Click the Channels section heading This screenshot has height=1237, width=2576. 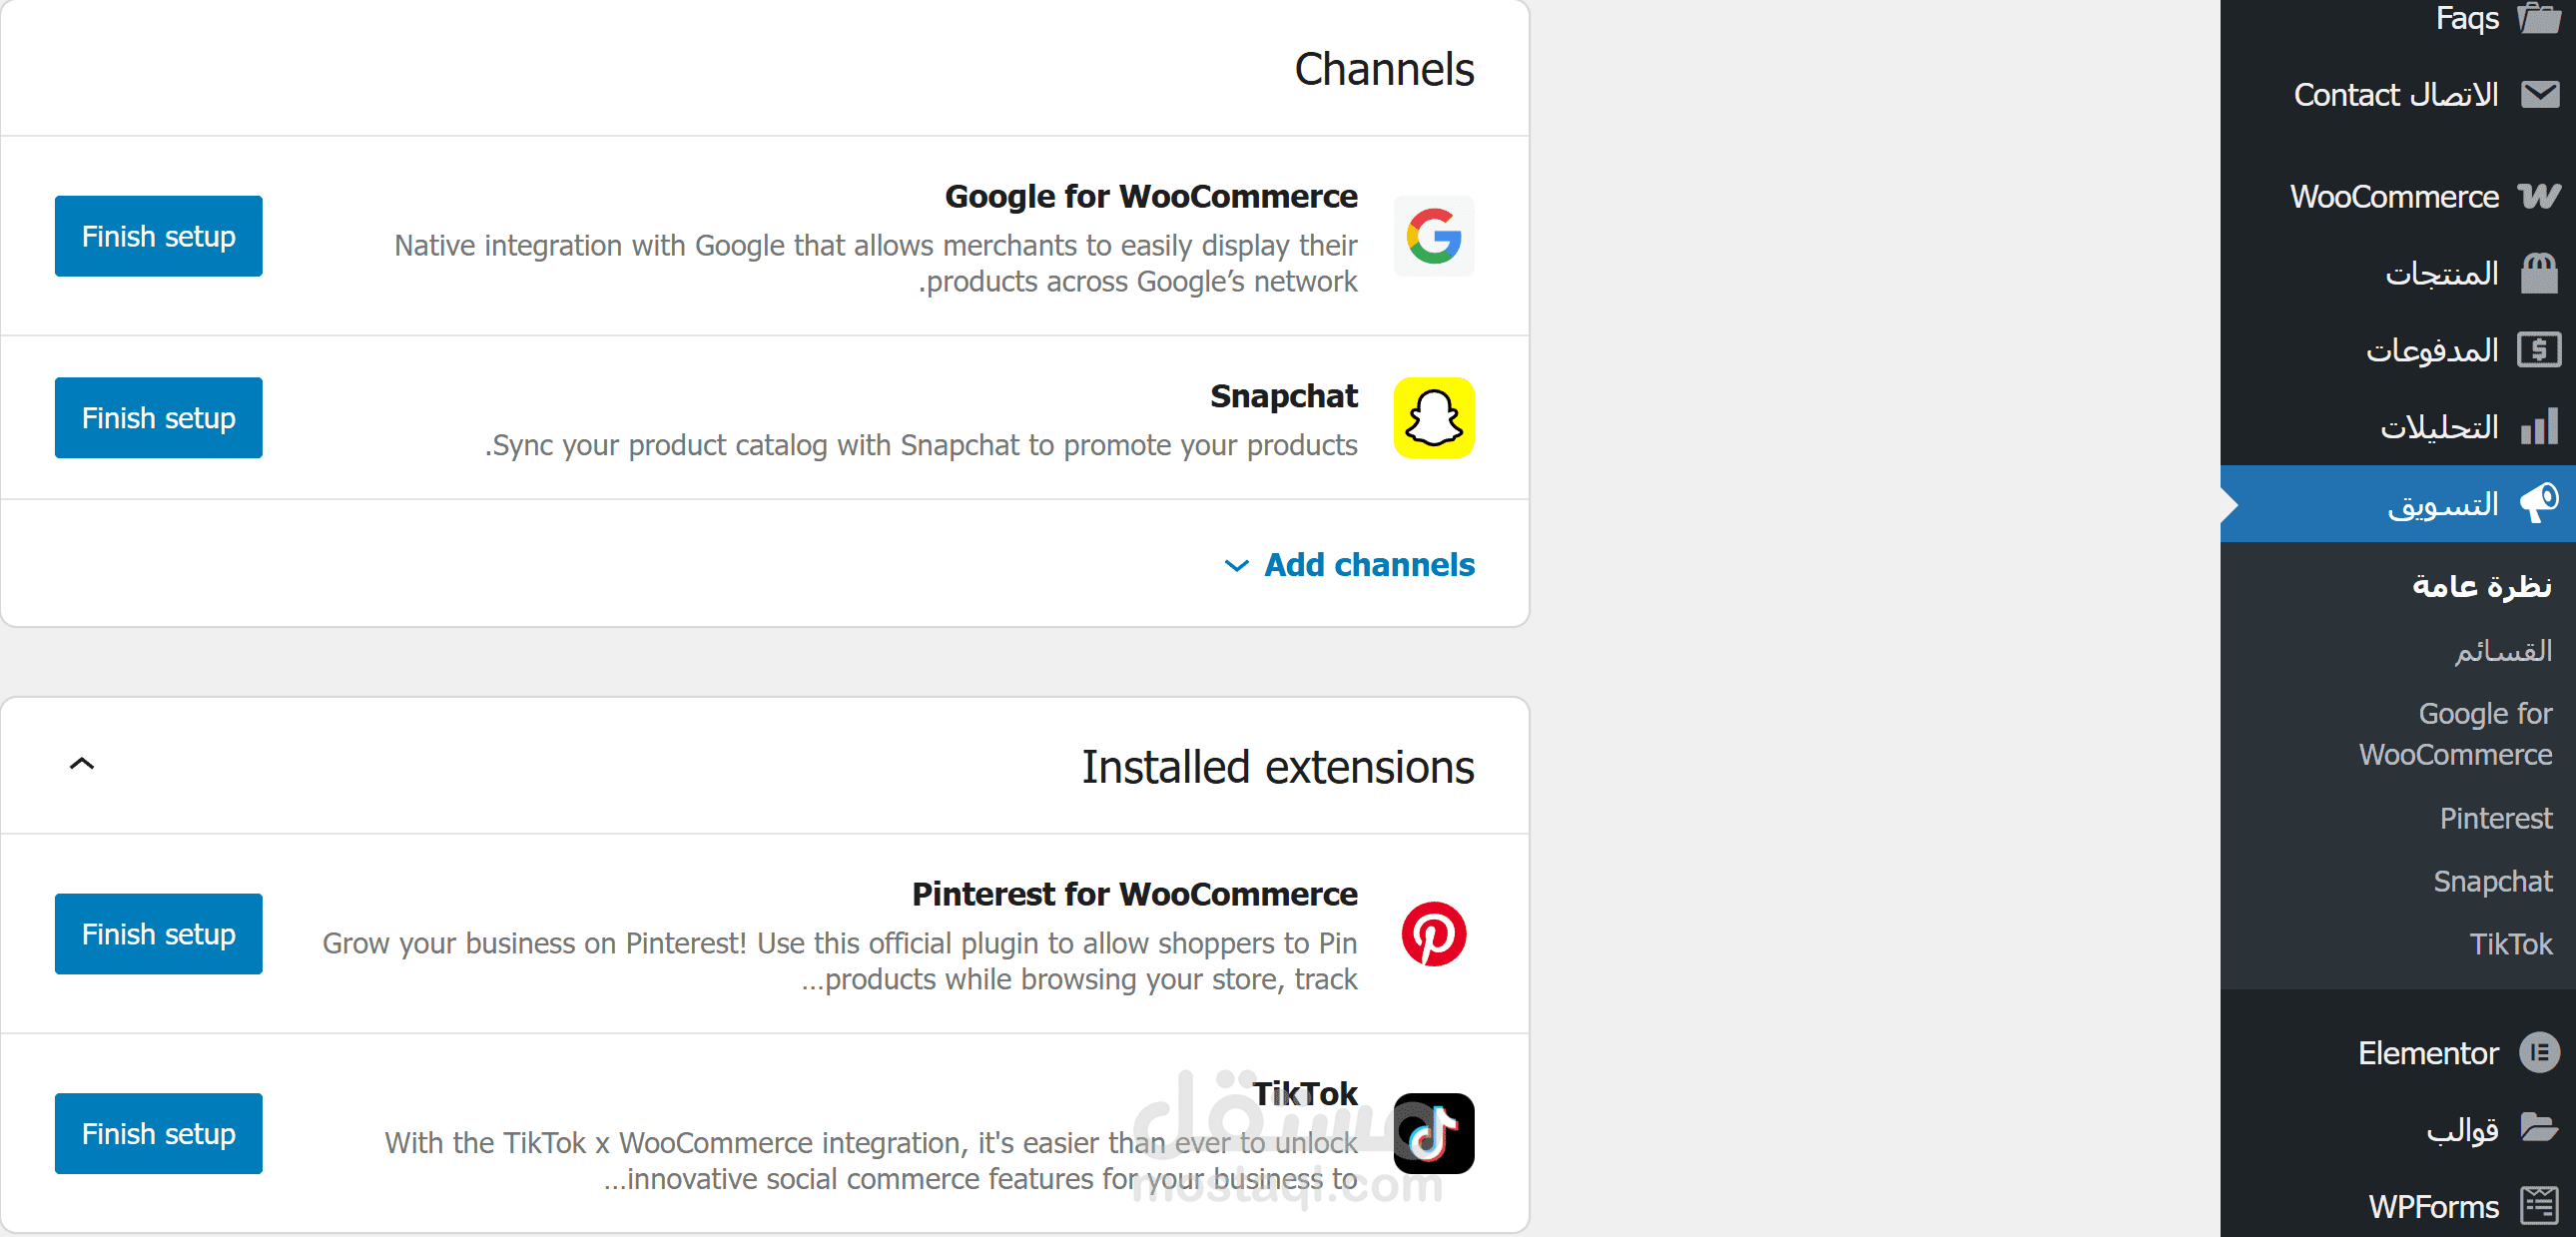(x=1383, y=70)
